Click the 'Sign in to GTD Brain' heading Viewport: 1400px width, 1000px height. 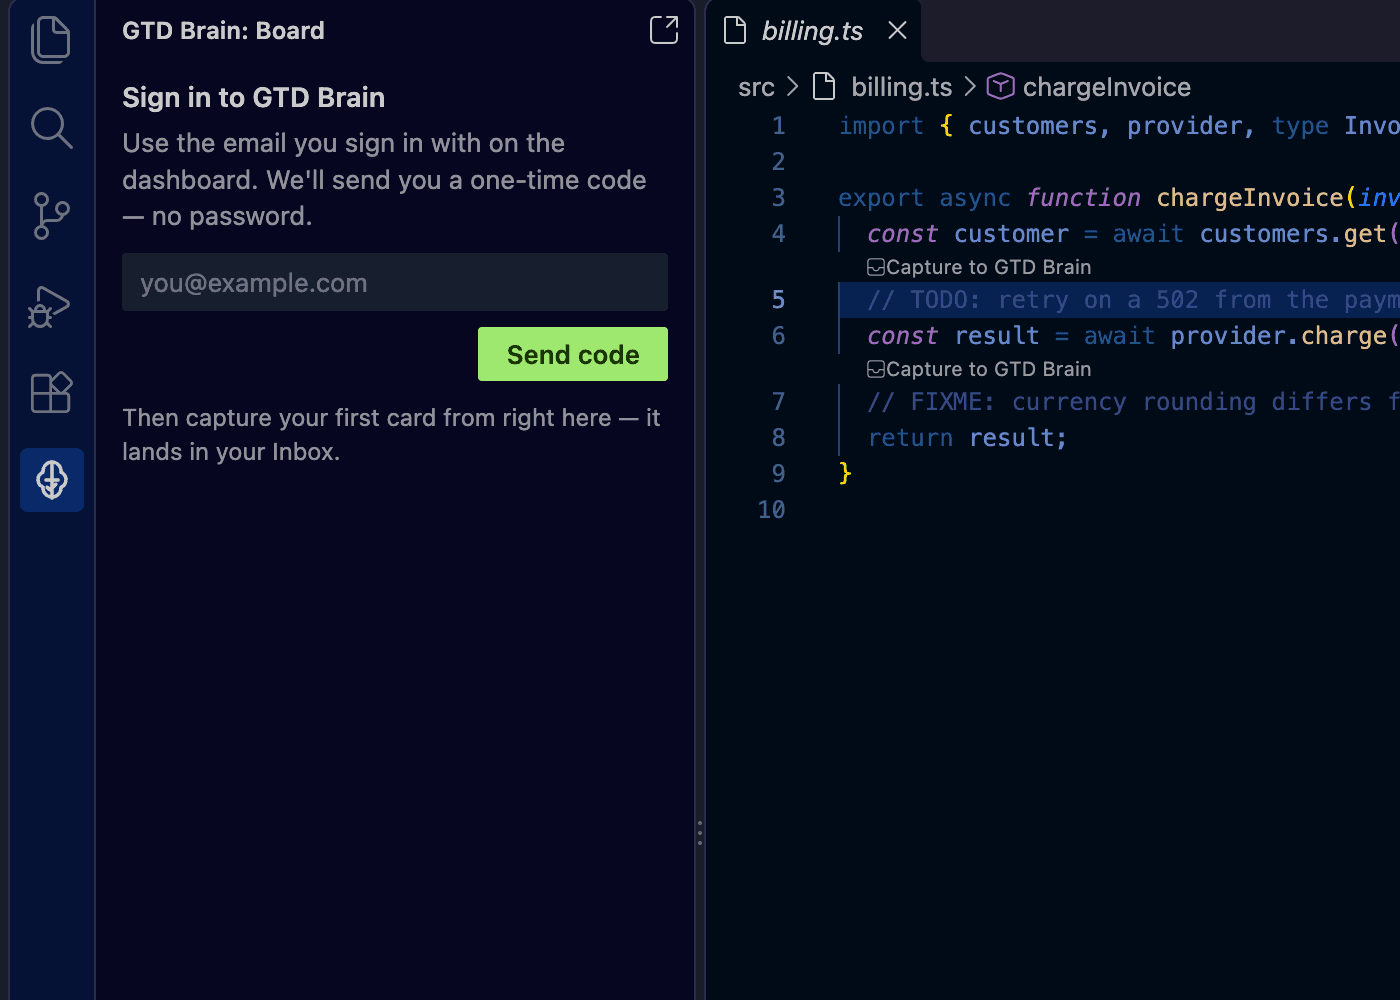253,97
